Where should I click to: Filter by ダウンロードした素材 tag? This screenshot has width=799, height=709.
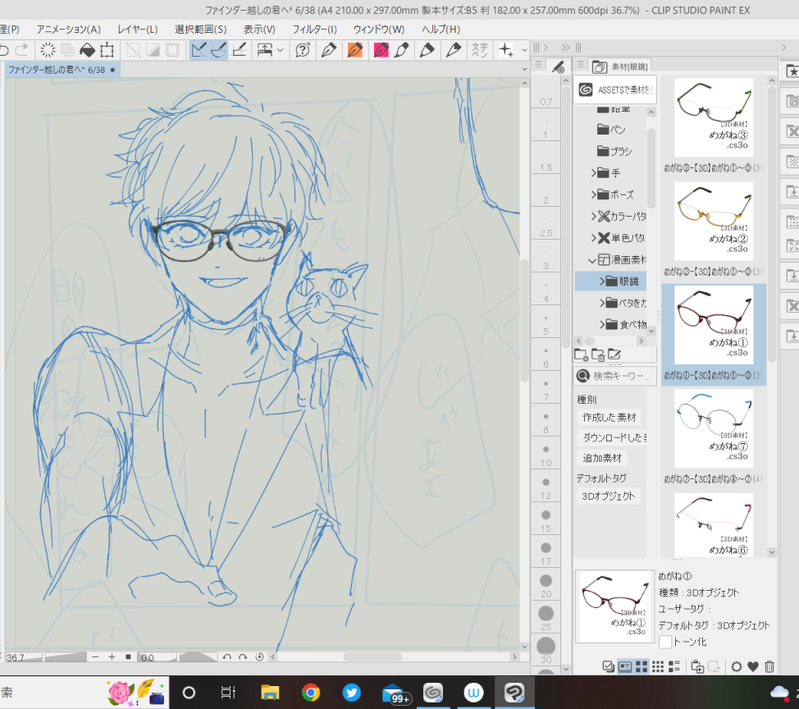click(612, 437)
